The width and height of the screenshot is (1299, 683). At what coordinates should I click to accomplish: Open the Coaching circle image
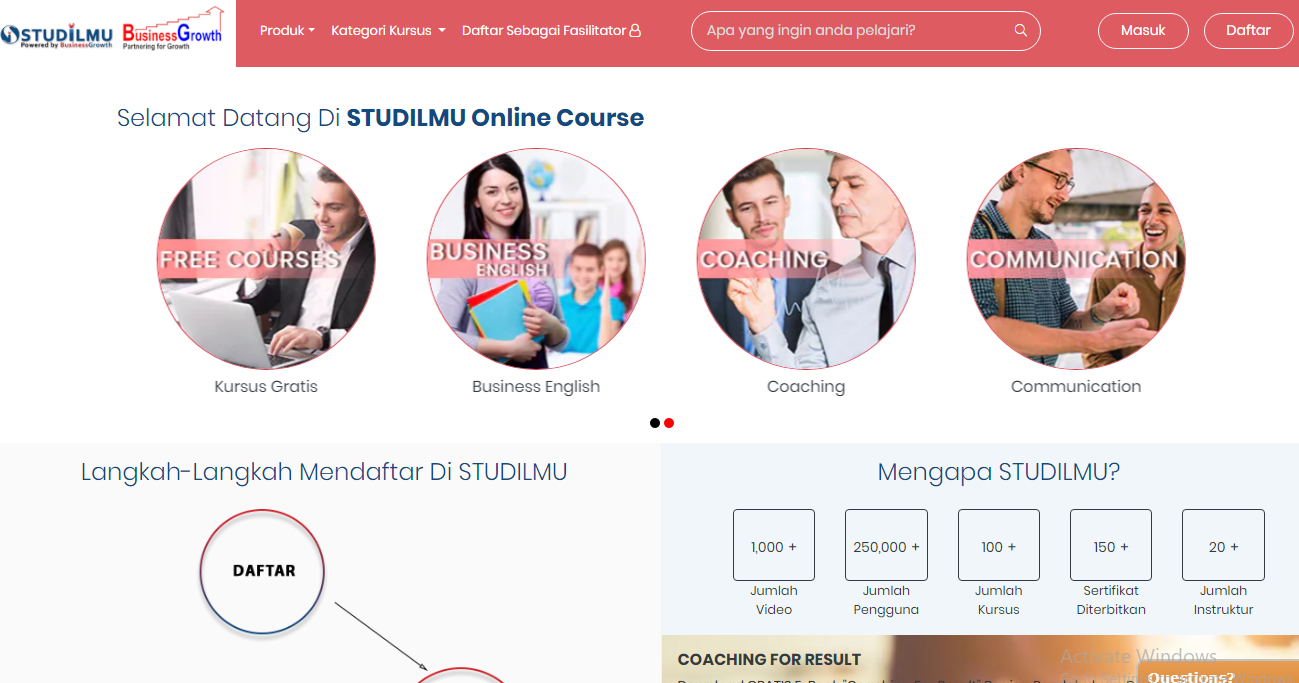point(806,259)
